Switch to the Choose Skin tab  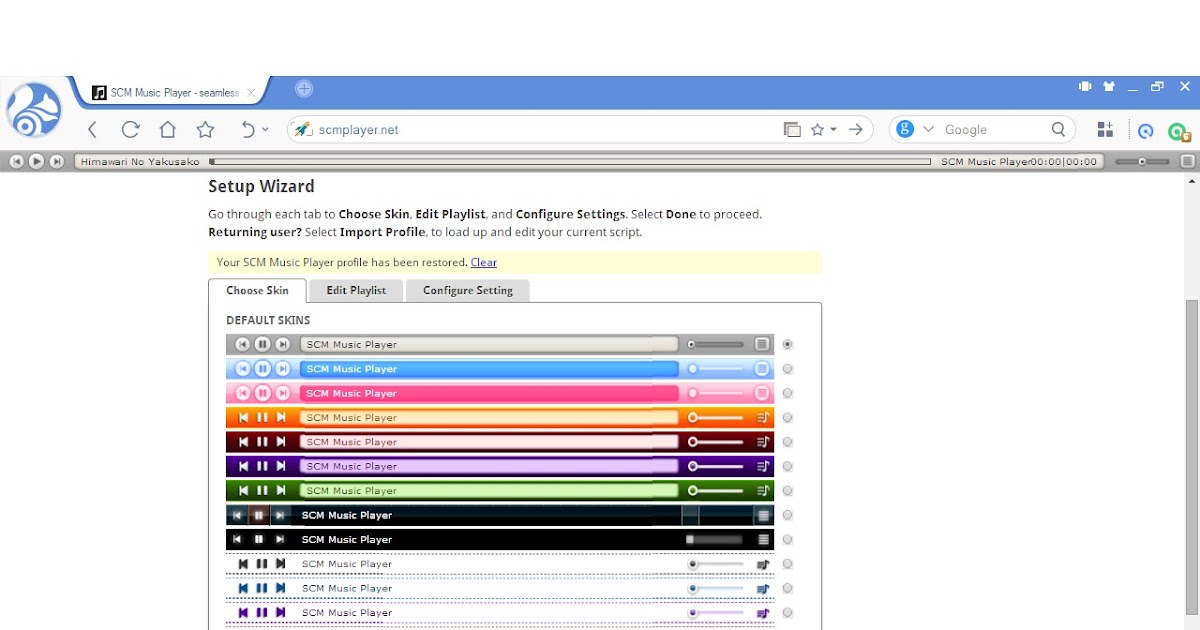[x=257, y=290]
